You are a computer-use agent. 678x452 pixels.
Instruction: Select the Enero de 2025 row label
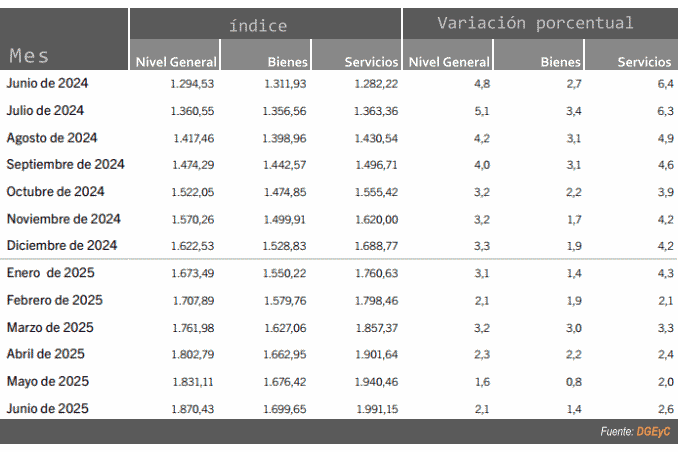click(51, 272)
